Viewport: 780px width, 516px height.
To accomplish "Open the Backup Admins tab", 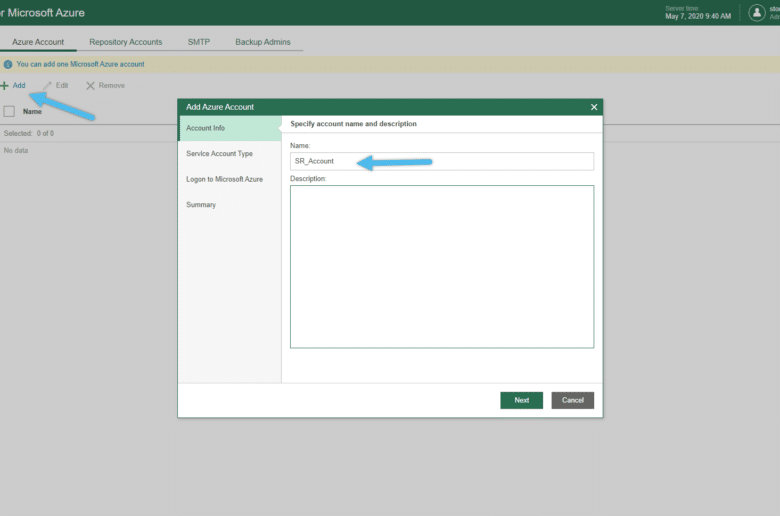I will pos(263,42).
